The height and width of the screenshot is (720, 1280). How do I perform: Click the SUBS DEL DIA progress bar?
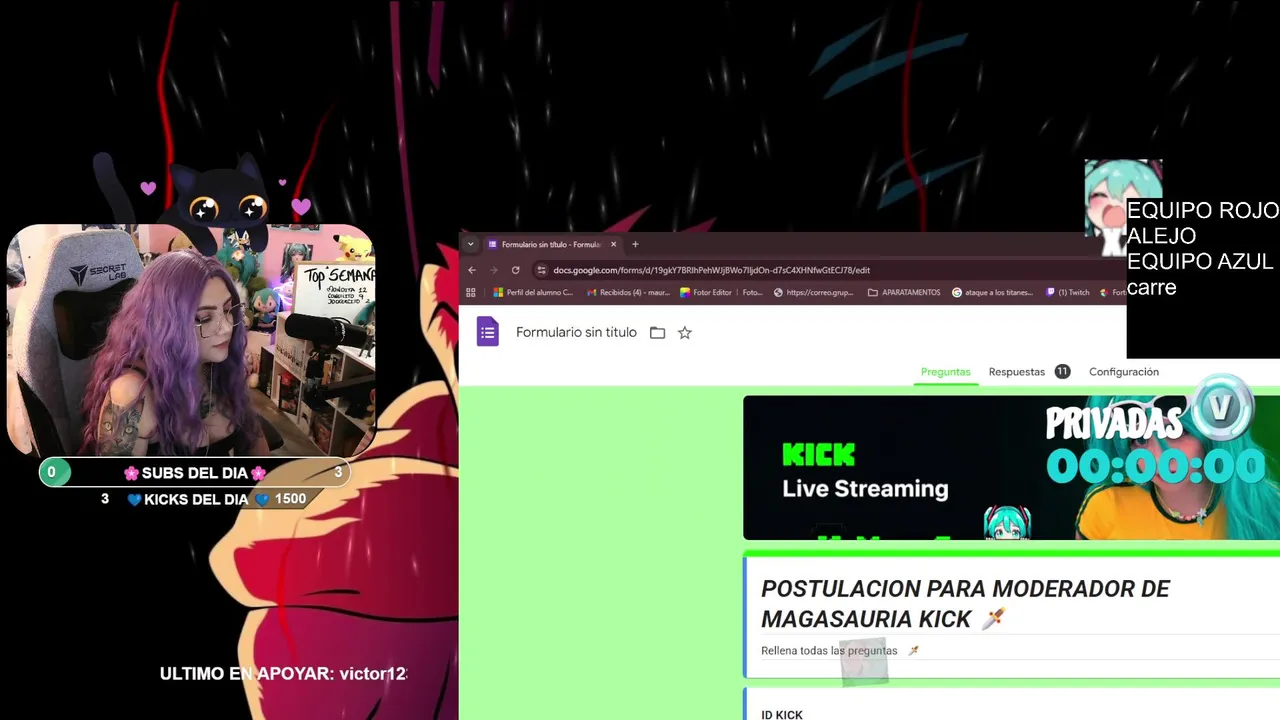coord(195,473)
